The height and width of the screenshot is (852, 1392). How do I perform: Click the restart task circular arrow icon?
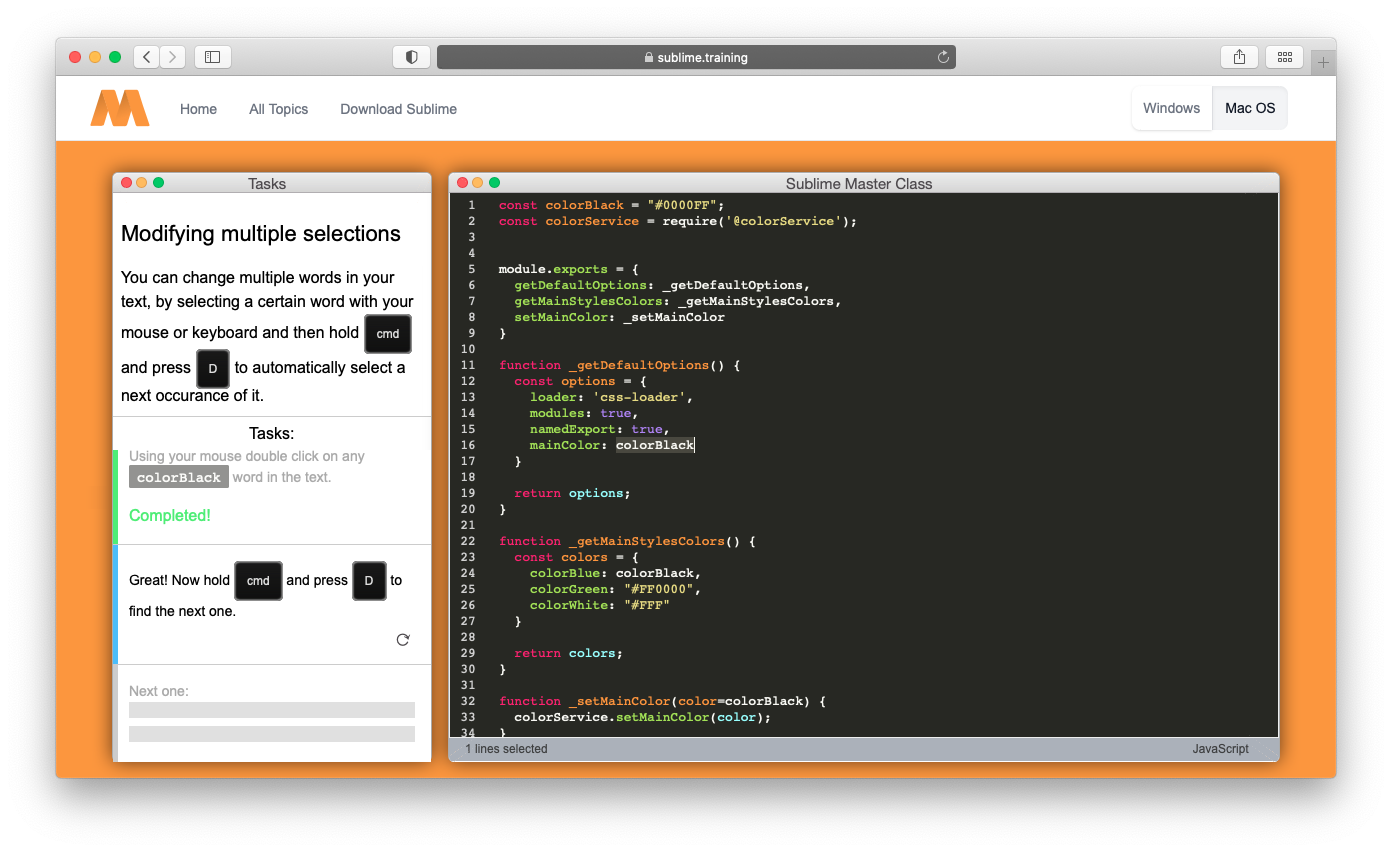coord(403,639)
